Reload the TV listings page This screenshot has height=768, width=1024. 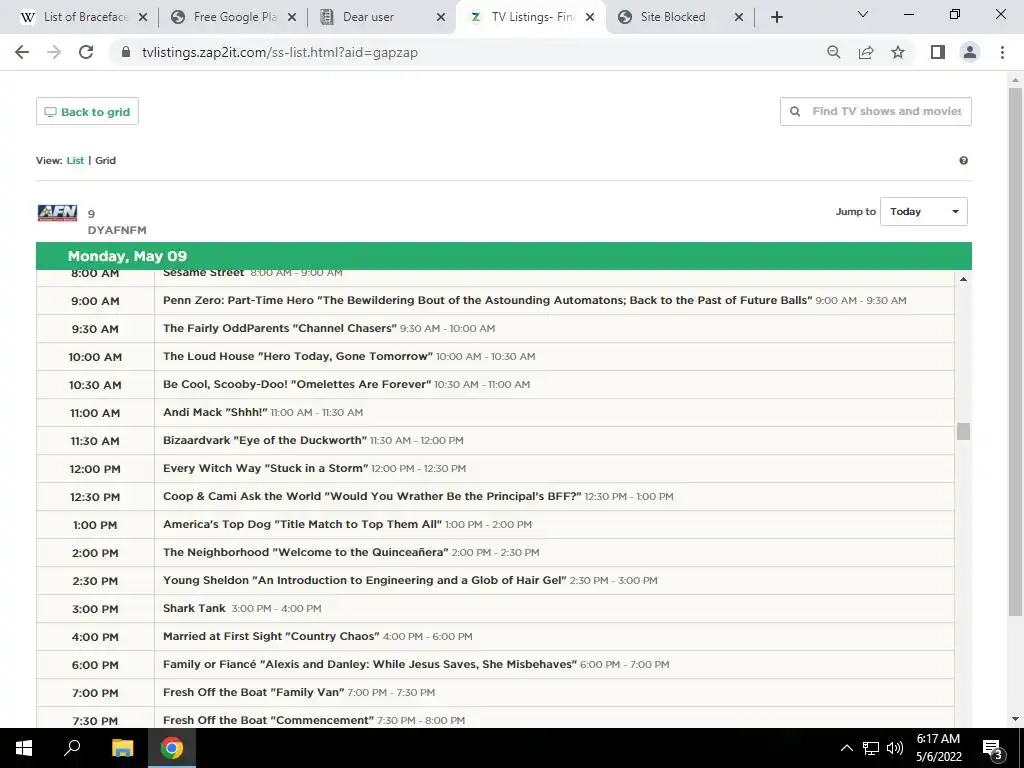(86, 52)
